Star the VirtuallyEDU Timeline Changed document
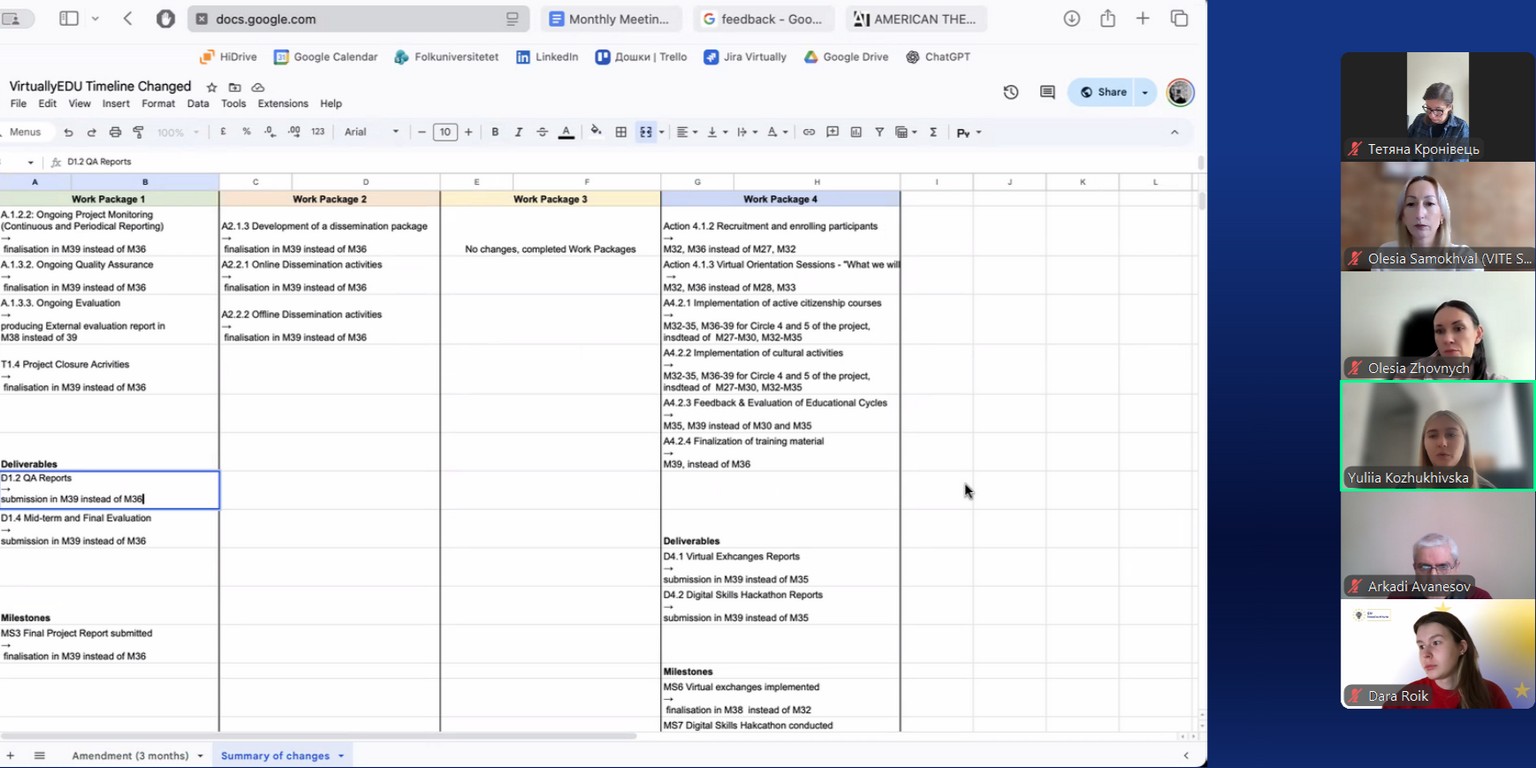Viewport: 1536px width, 768px height. [211, 87]
